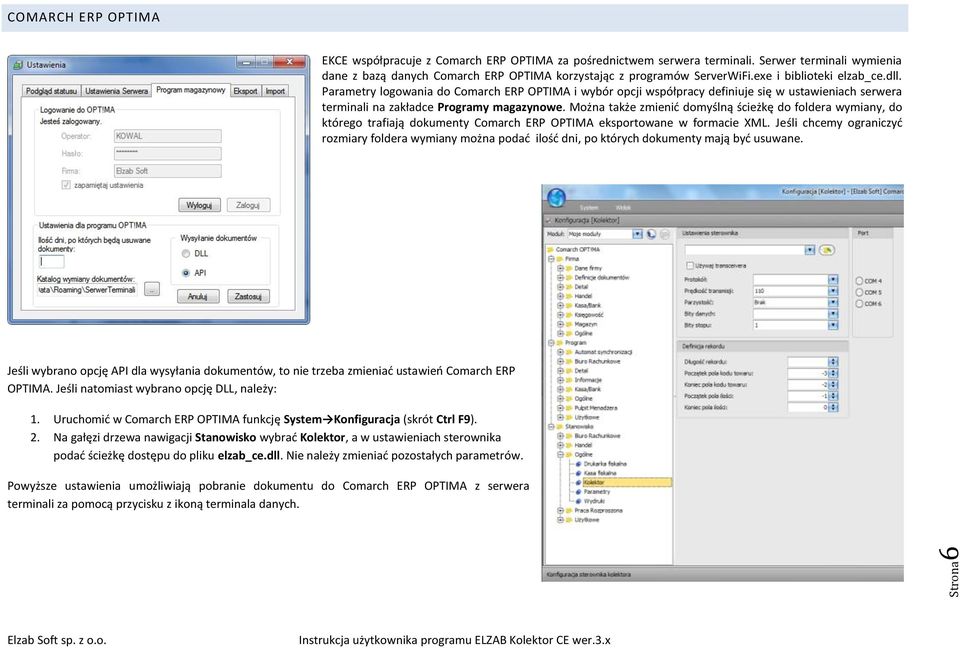The image size is (960, 648).
Task: Adjust the Początek pola kodu towaru stepper
Action: pyautogui.click(x=832, y=373)
